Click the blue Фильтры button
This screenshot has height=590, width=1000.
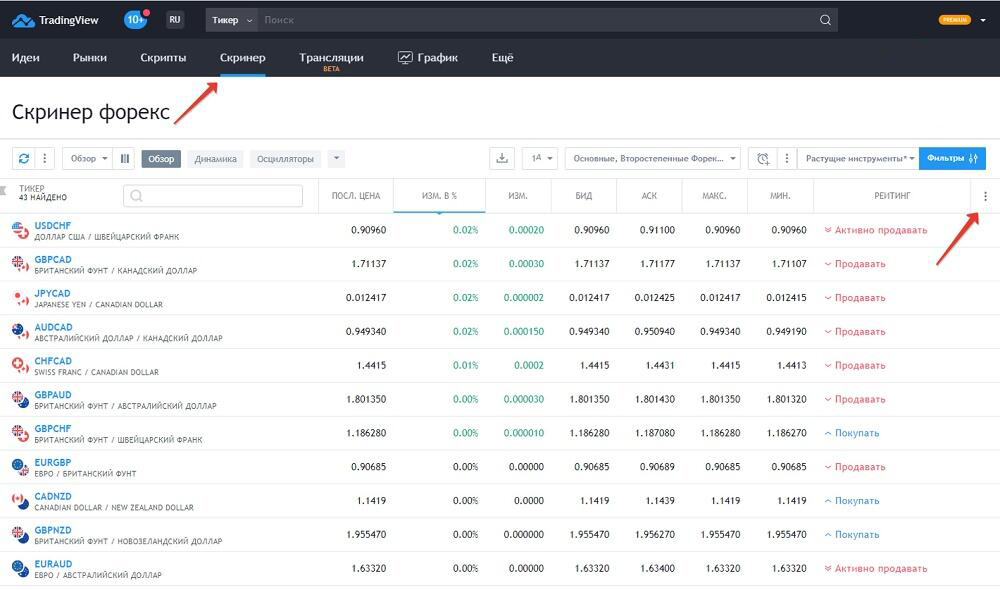pos(952,159)
